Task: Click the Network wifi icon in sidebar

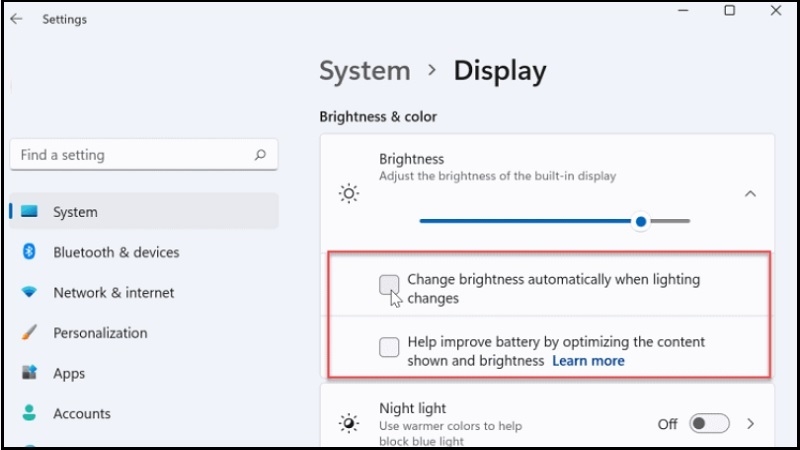Action: point(30,293)
